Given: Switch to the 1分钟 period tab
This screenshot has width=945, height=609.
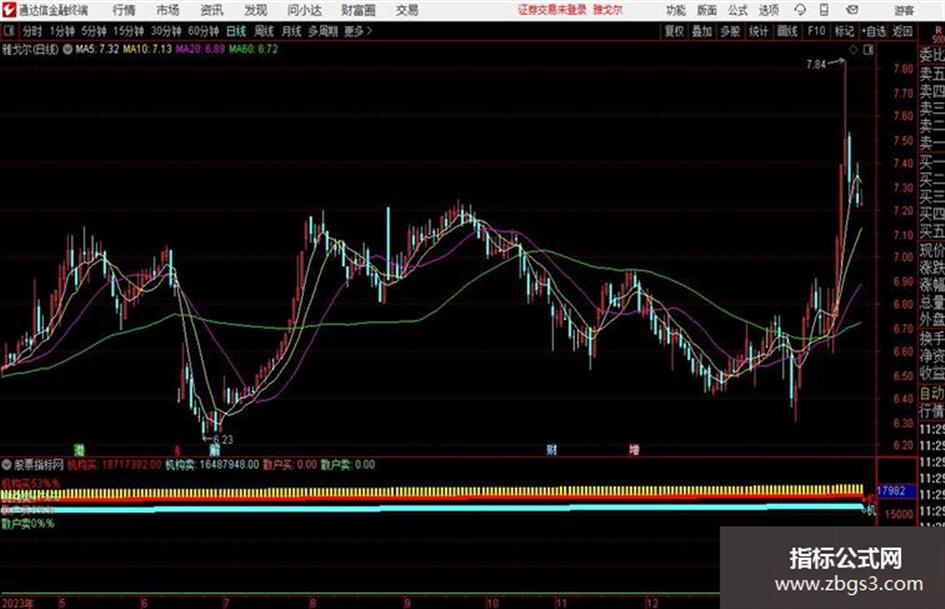Looking at the screenshot, I should tap(62, 31).
